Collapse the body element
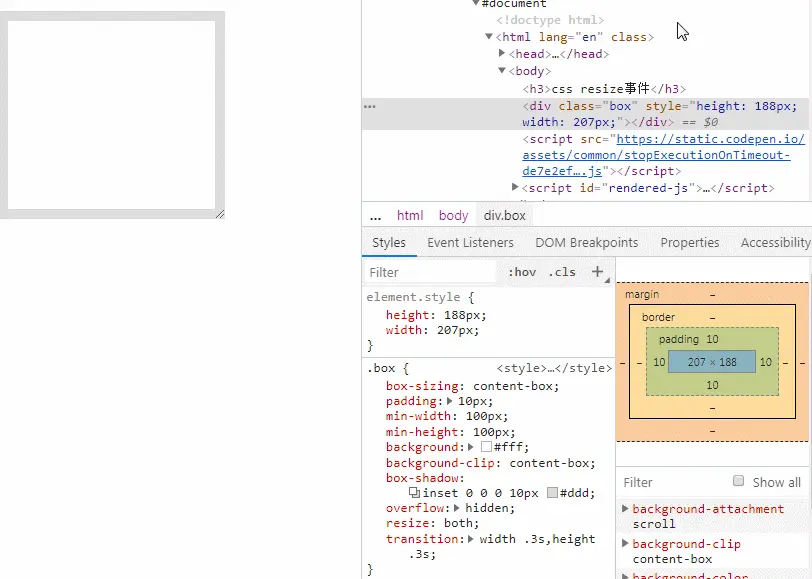The width and height of the screenshot is (812, 579). [501, 70]
